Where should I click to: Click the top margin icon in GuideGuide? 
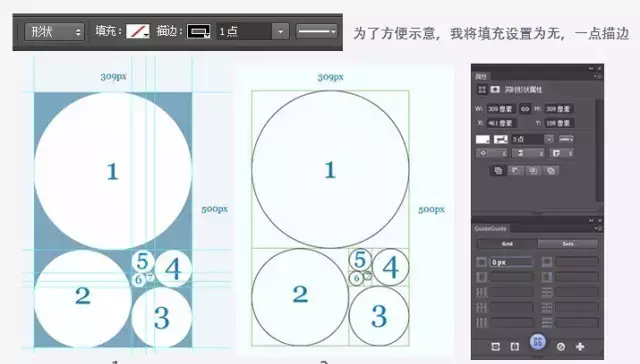[x=482, y=262]
